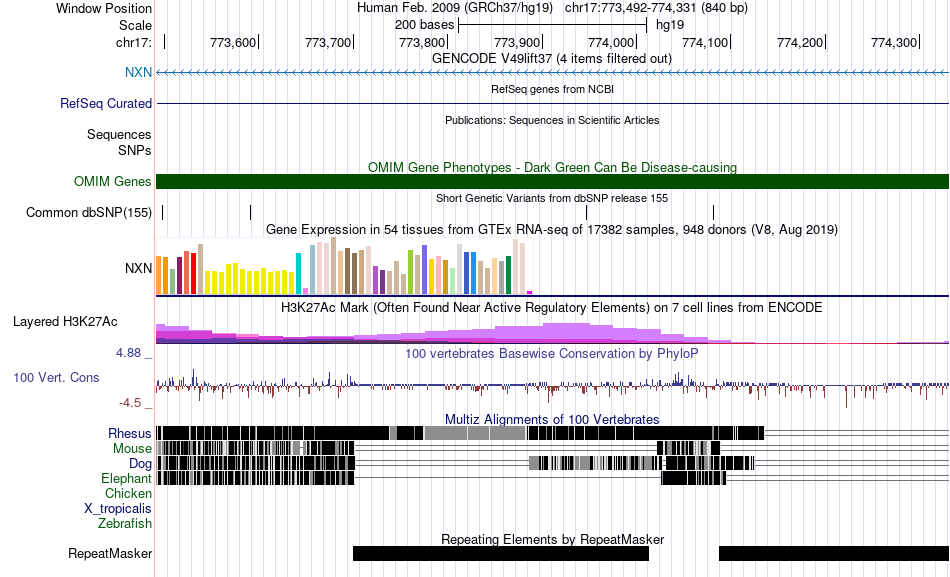Click the dark green OMIM gene bar
The height and width of the screenshot is (577, 950).
pos(553,181)
